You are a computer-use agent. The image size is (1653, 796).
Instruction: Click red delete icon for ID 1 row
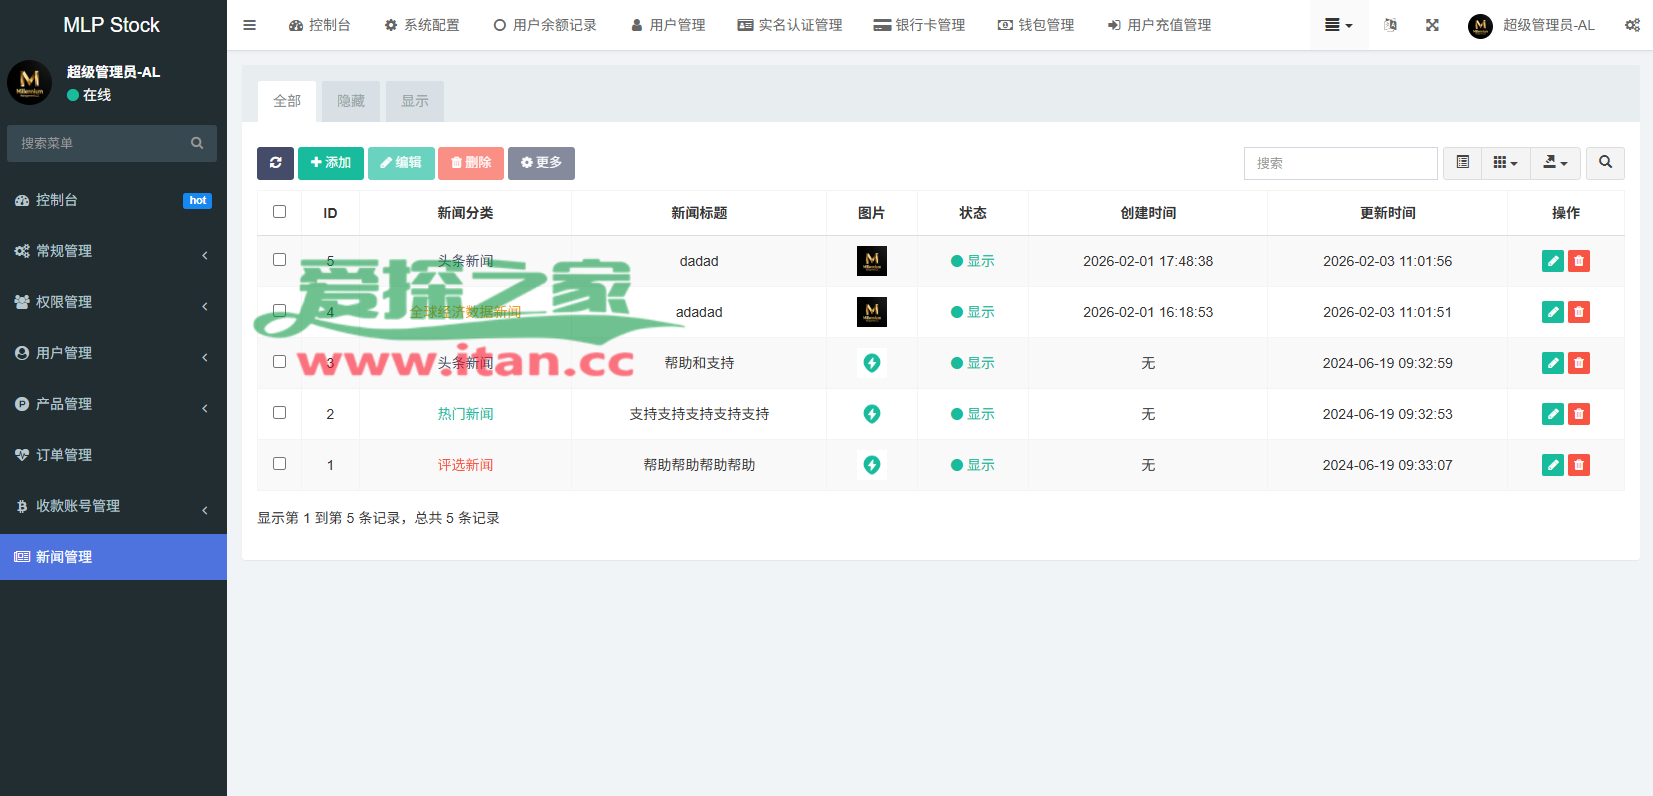click(1578, 465)
